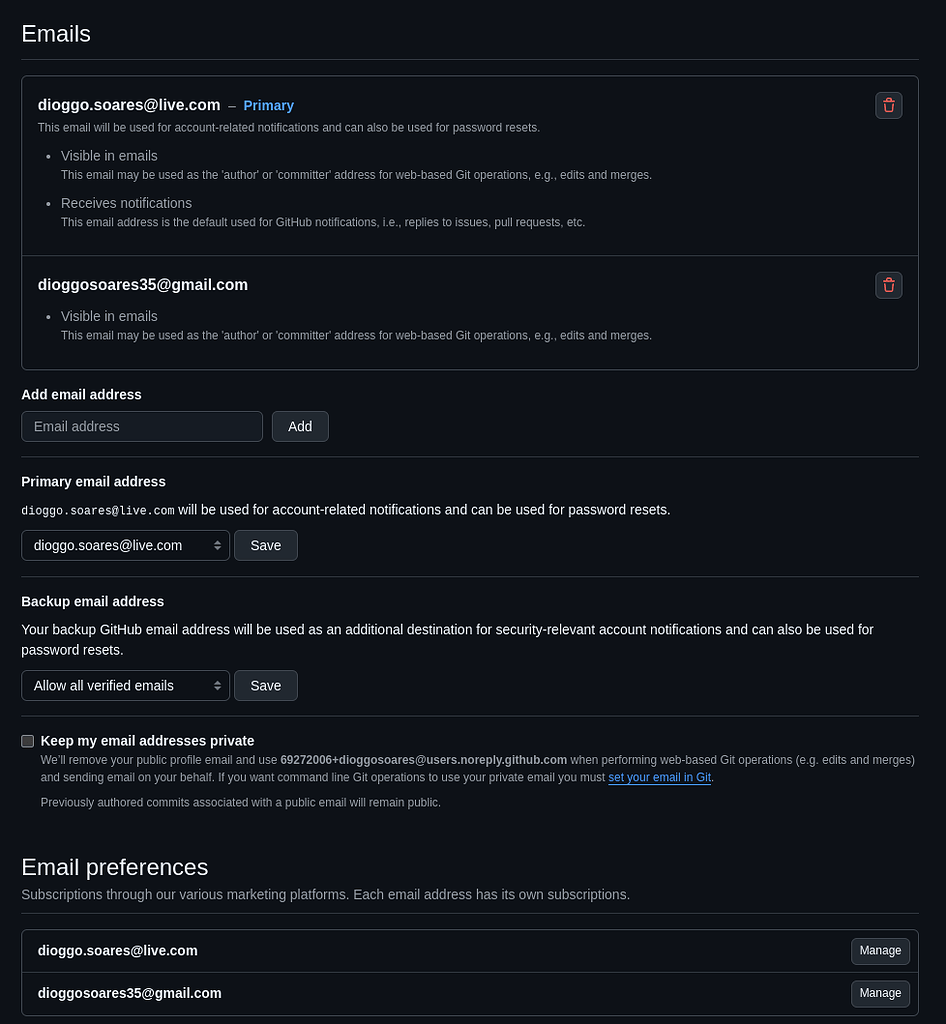Viewport: 946px width, 1024px height.
Task: Save the backup email address setting
Action: point(265,685)
